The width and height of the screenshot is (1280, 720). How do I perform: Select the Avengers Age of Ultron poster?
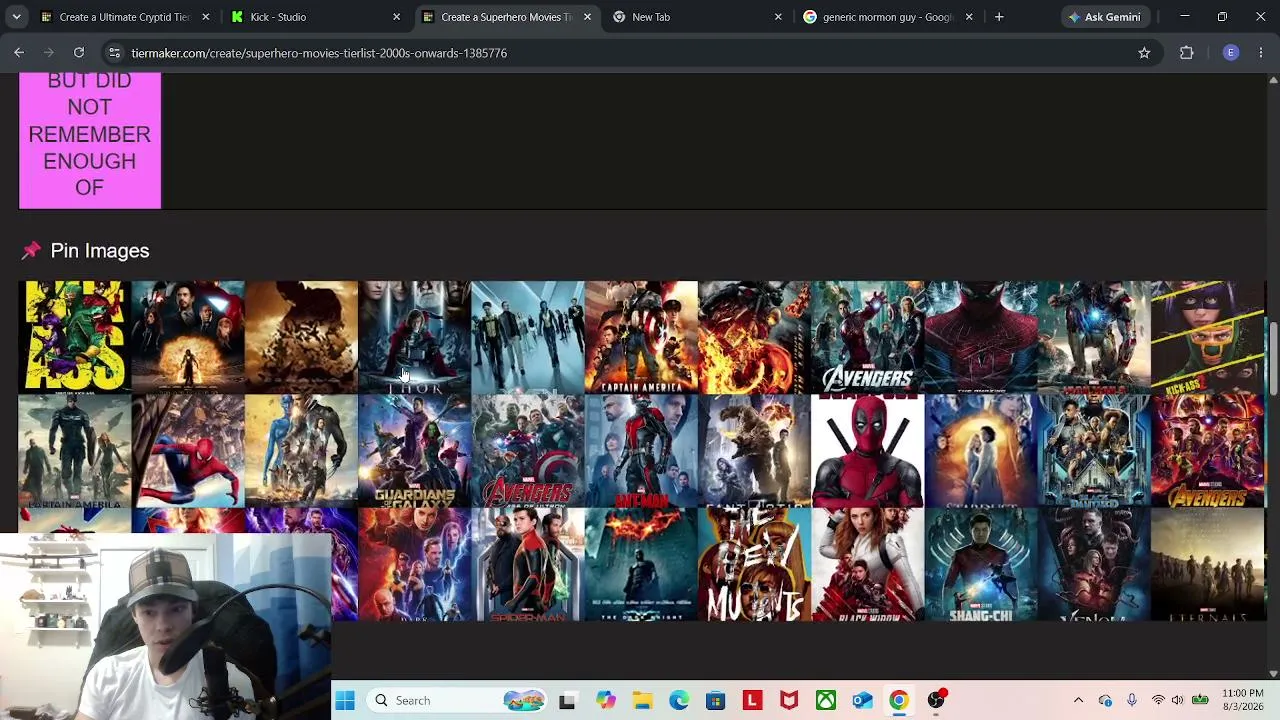(x=527, y=451)
